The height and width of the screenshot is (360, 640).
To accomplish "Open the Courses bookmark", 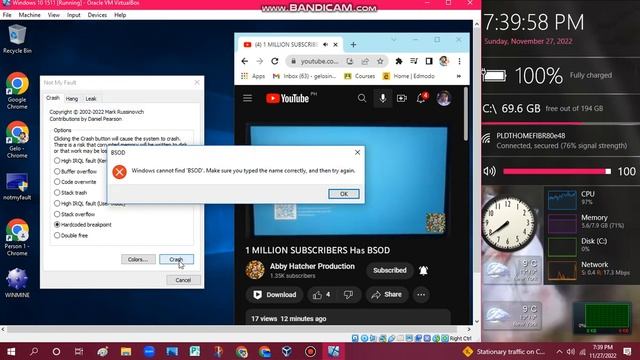I will pos(360,76).
